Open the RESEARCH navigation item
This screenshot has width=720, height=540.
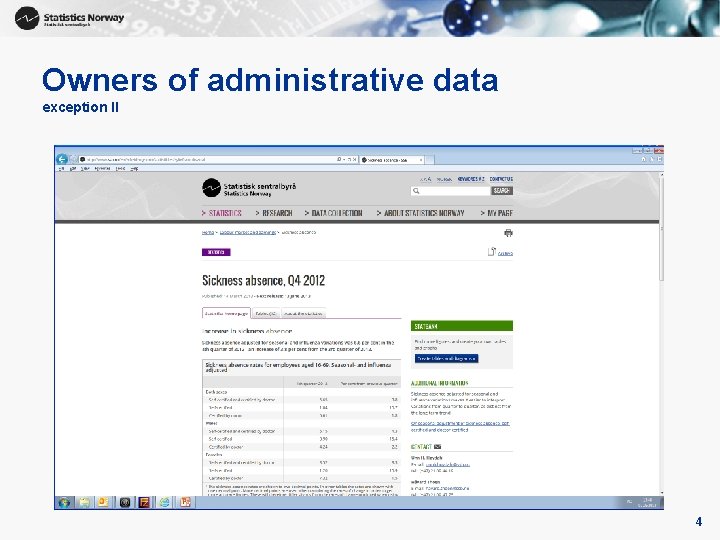coord(274,213)
